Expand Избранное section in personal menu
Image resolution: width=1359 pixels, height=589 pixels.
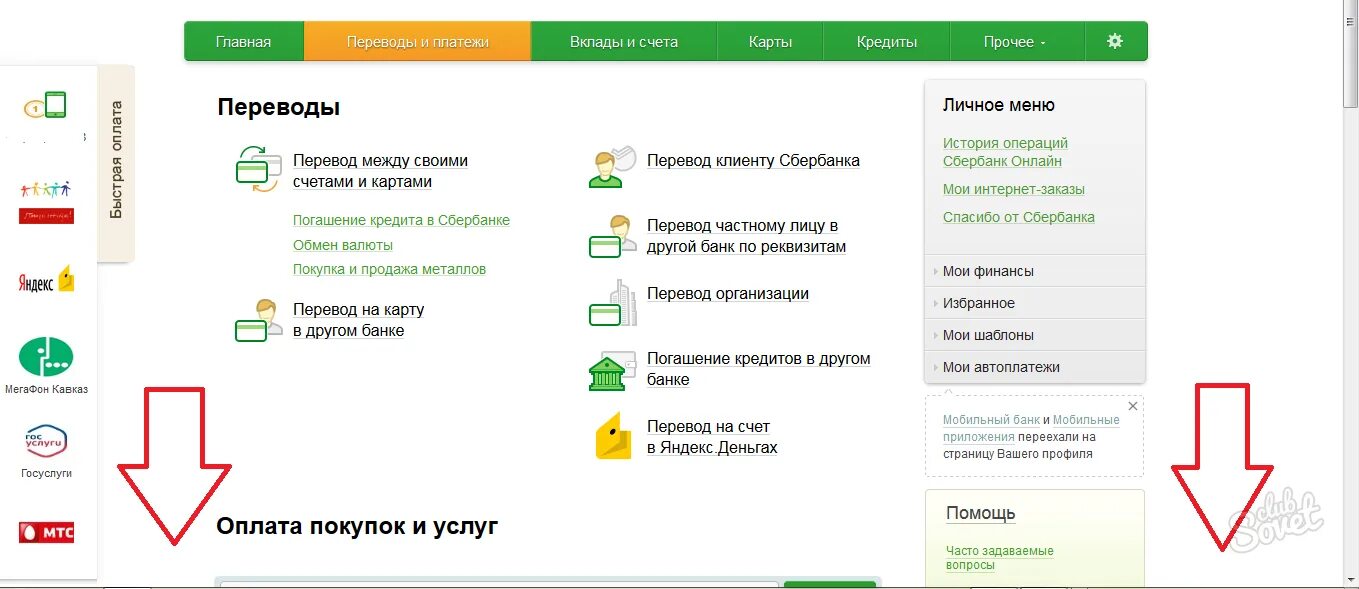[x=1035, y=303]
